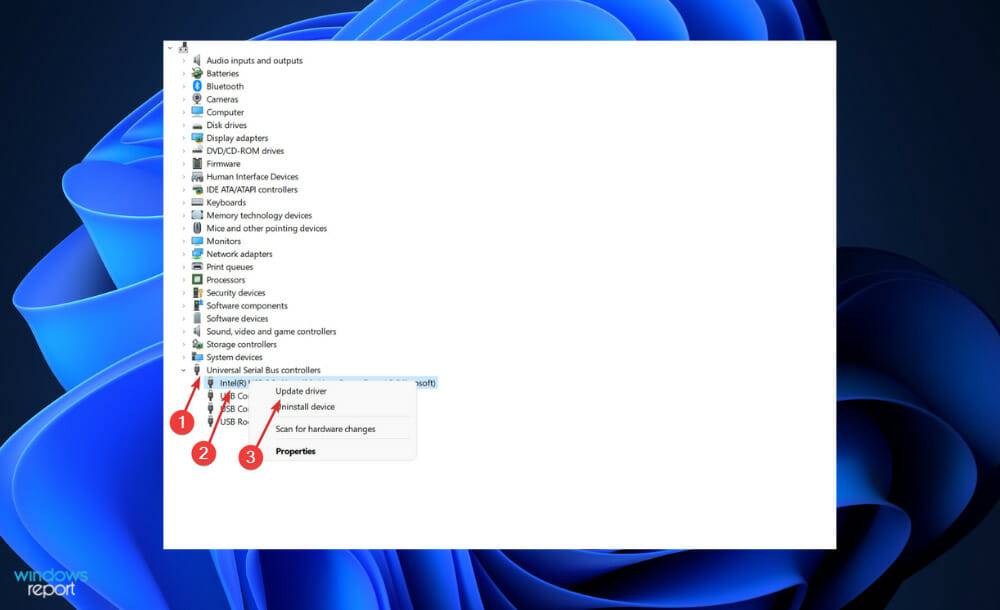Collapse the Universal Serial Bus controllers node
This screenshot has width=1000, height=610.
tap(184, 370)
